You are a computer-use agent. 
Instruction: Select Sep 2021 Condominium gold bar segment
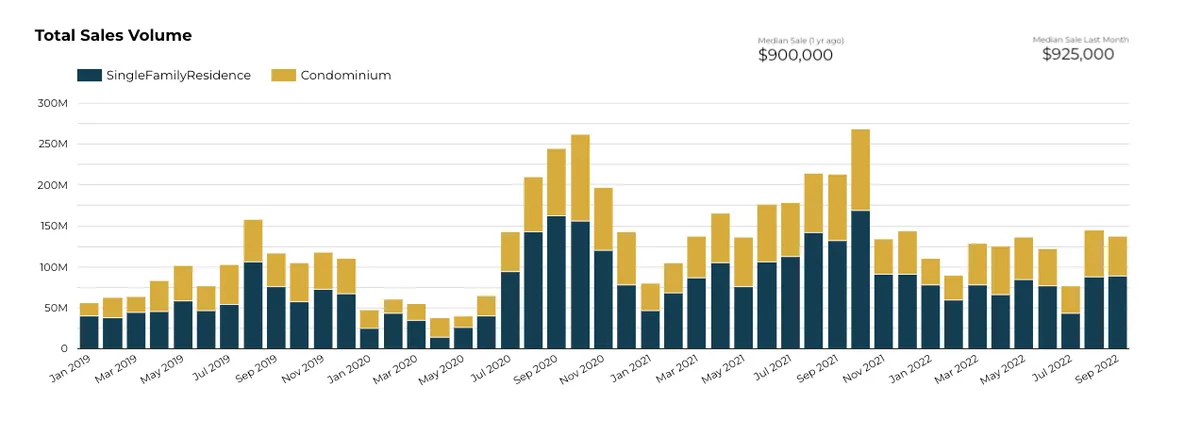tap(837, 208)
